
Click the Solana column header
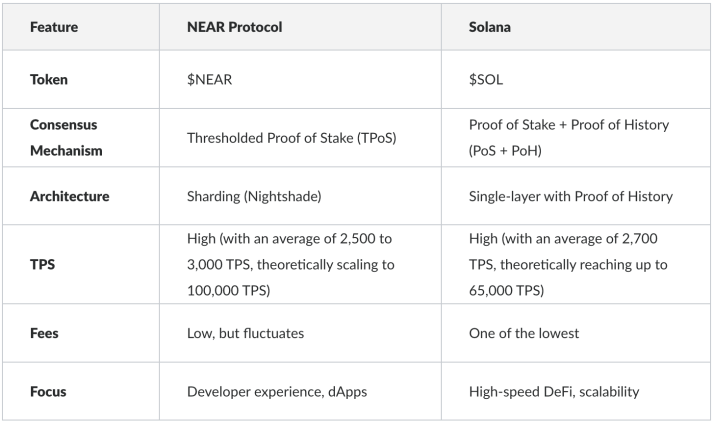coord(490,27)
